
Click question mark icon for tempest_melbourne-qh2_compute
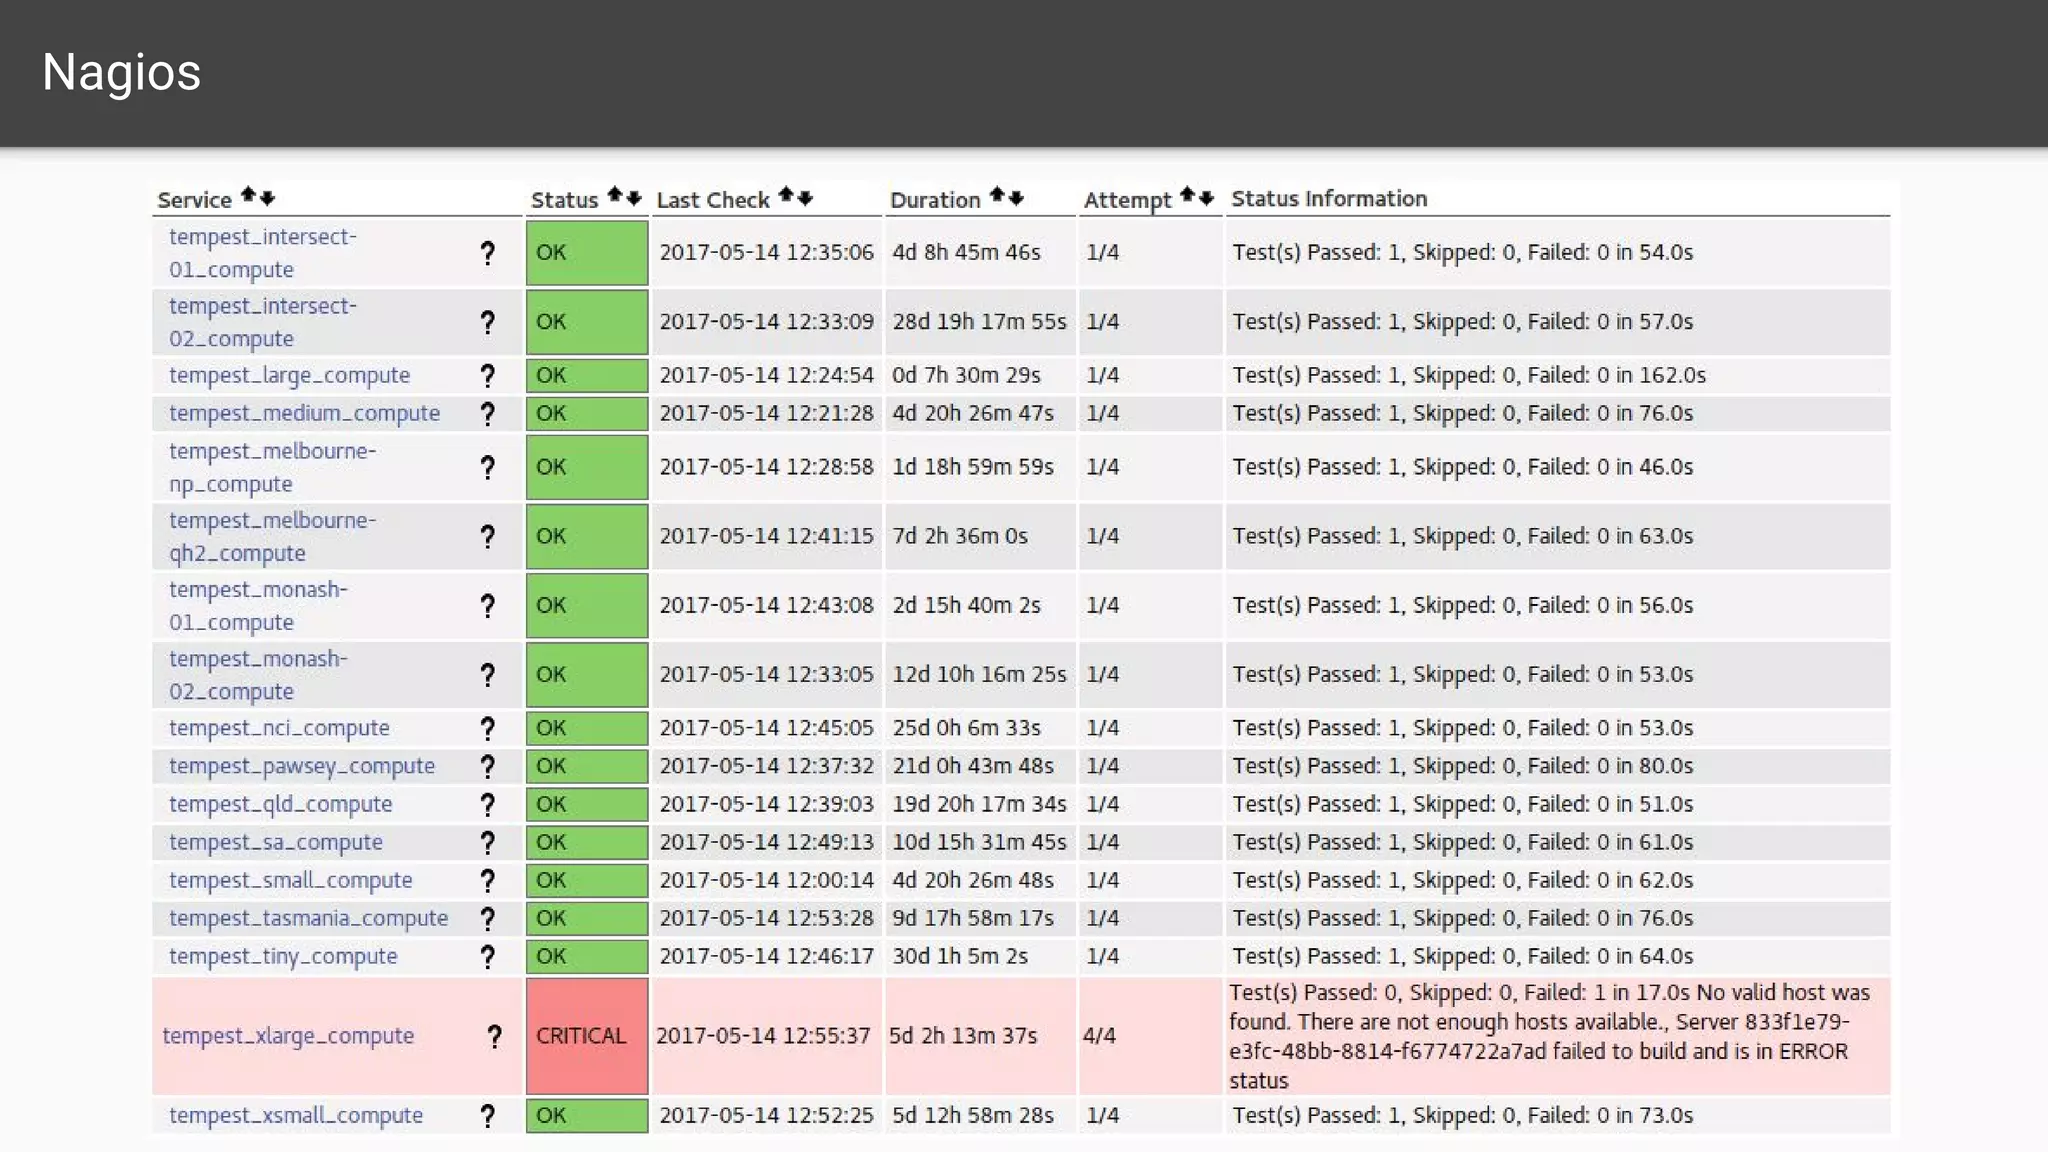487,537
